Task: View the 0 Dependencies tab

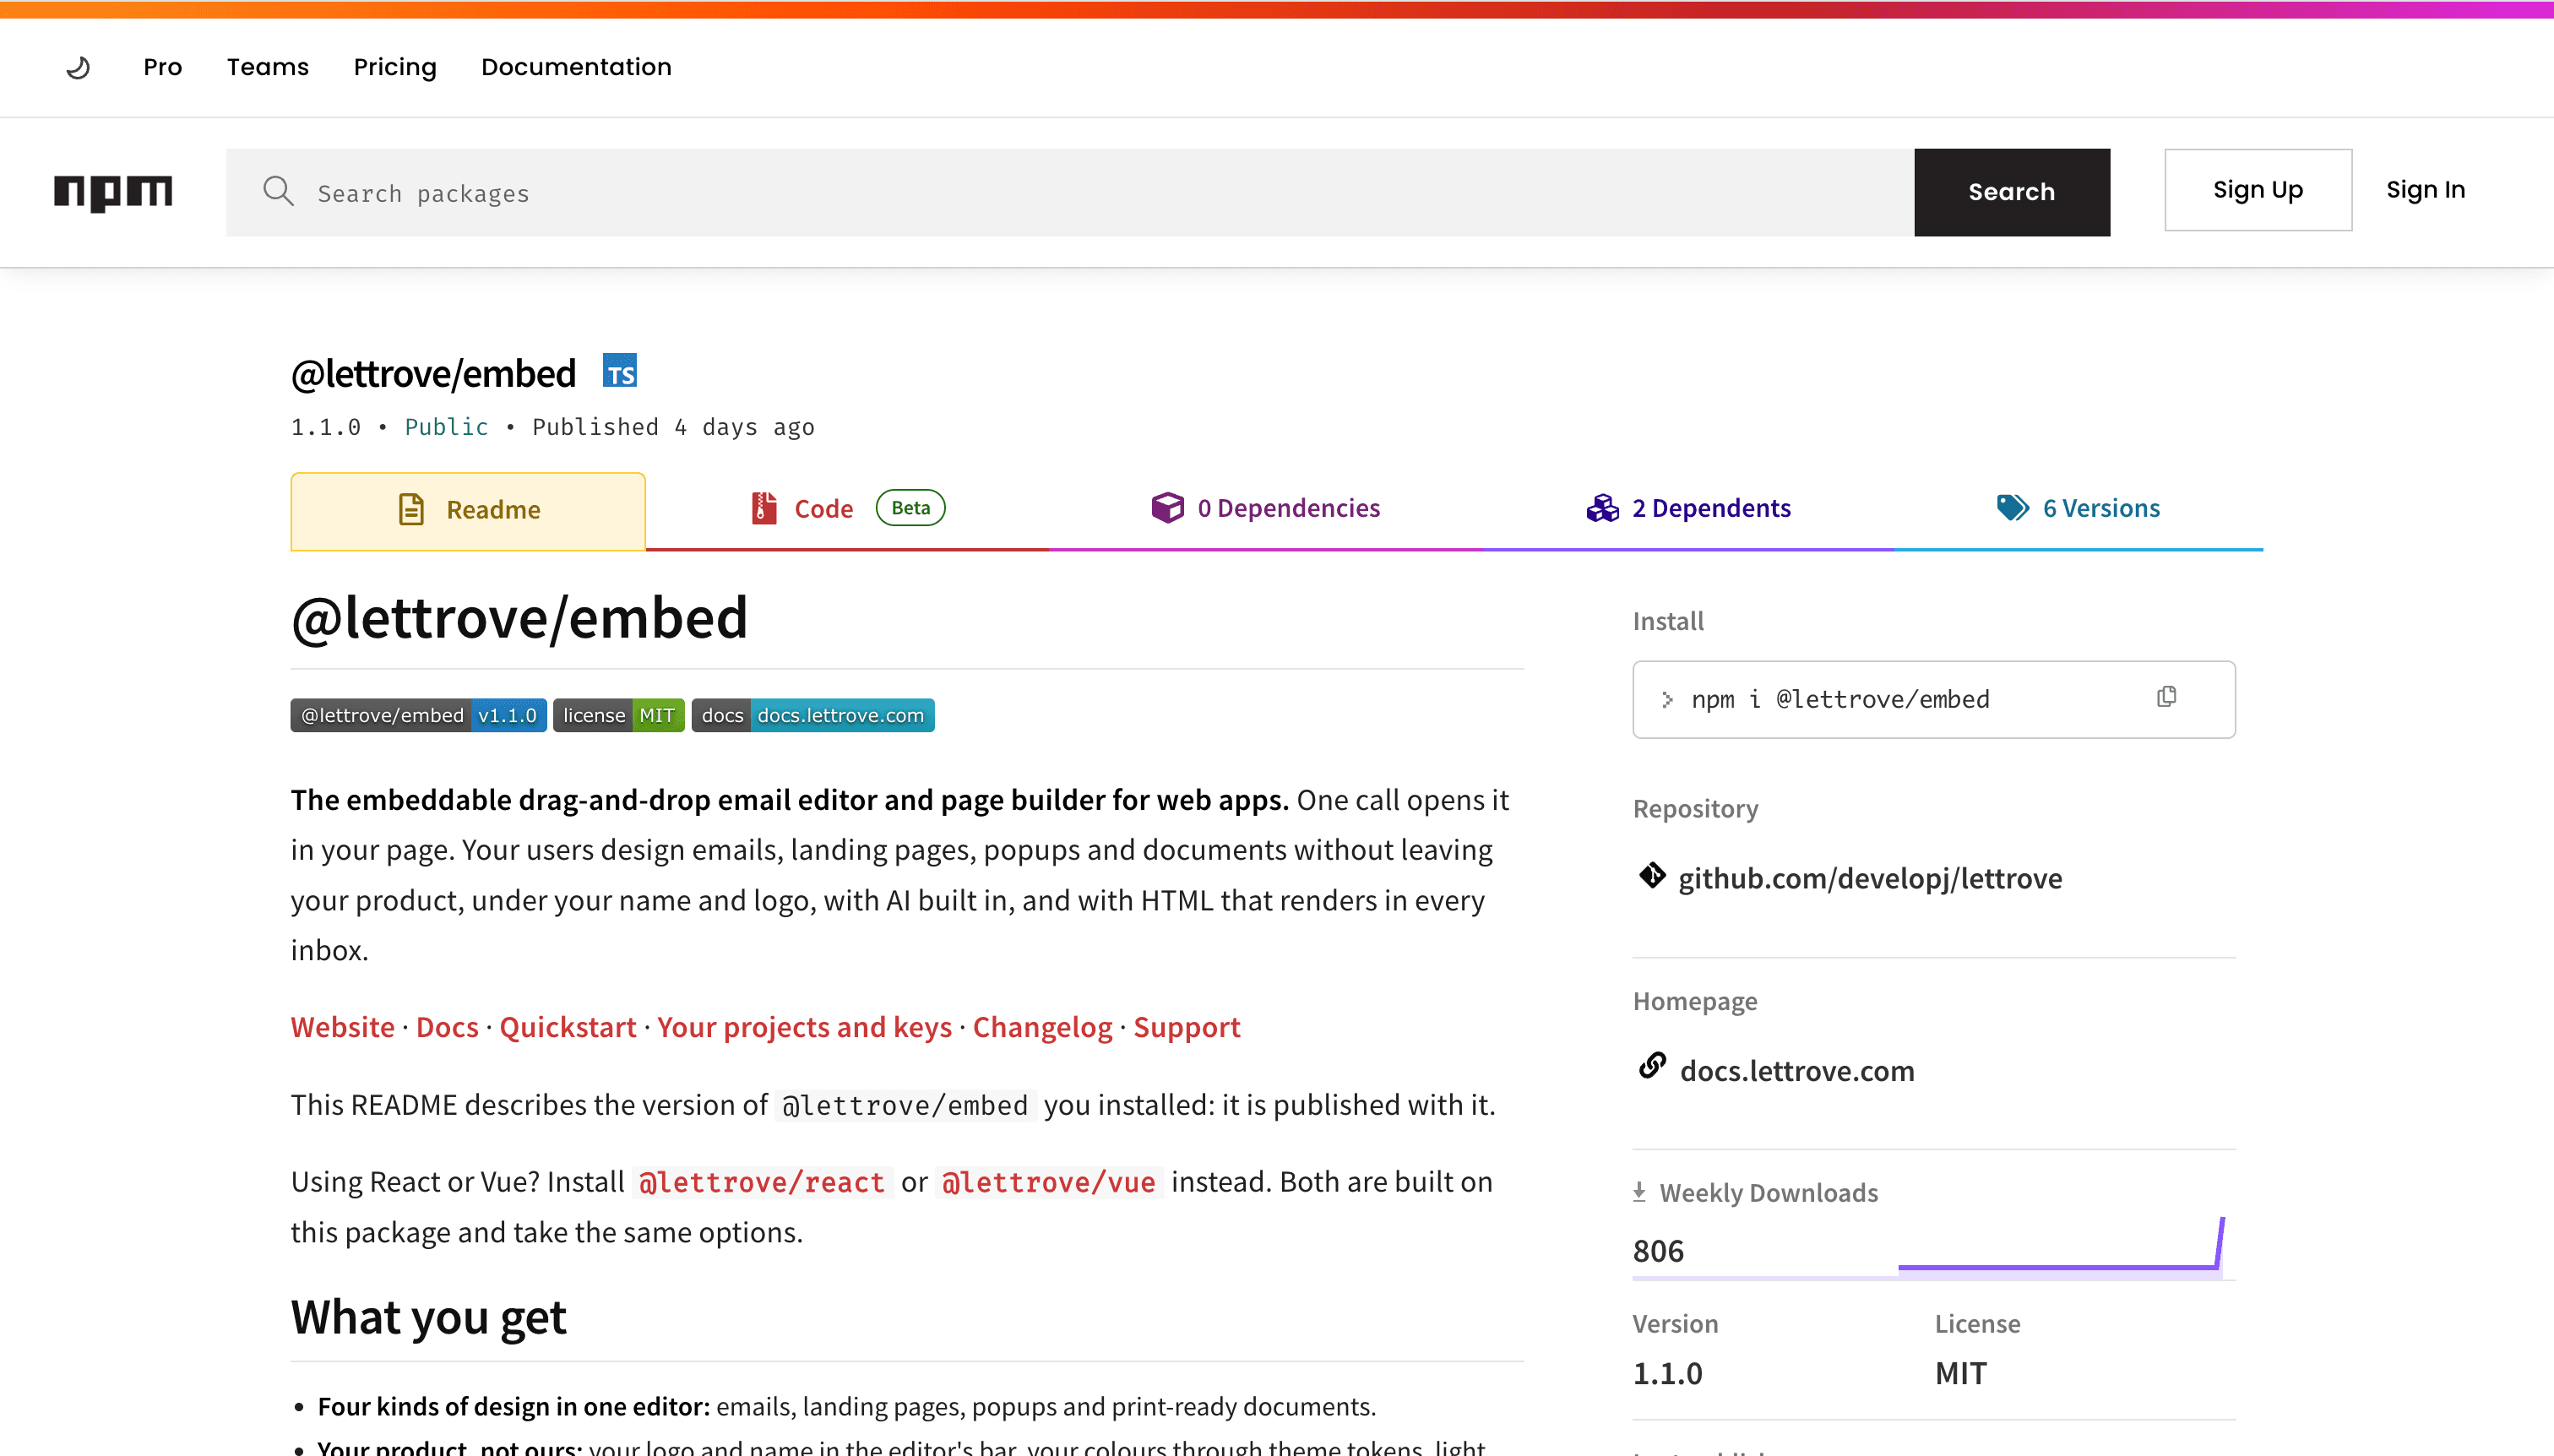Action: pos(1265,508)
